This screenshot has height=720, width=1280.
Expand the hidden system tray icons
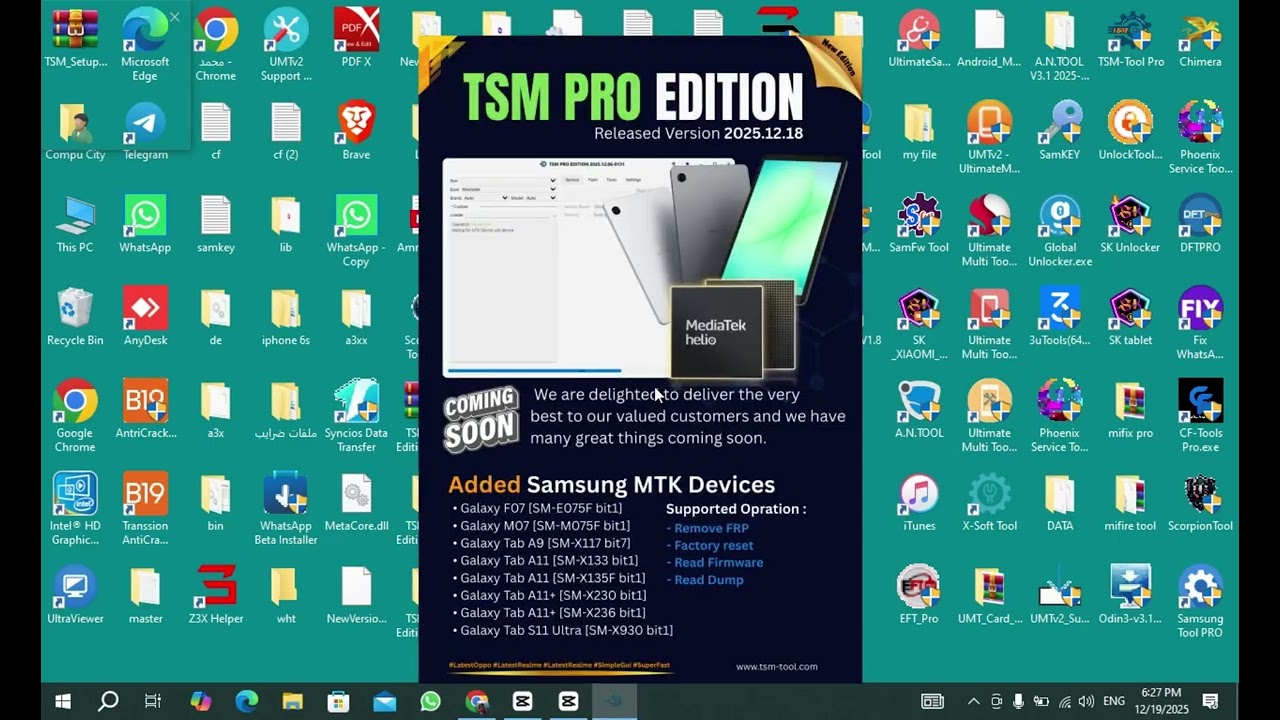pos(973,702)
